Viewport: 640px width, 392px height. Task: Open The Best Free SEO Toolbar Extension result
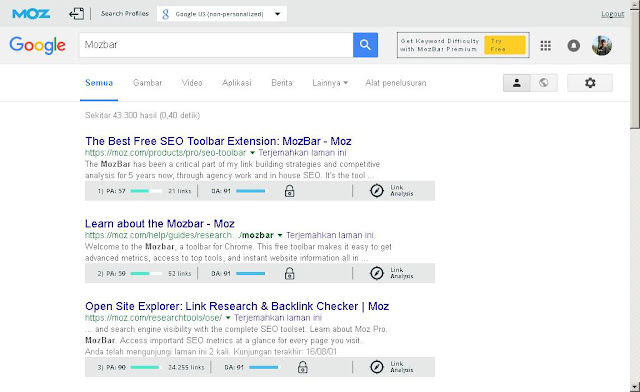point(218,141)
